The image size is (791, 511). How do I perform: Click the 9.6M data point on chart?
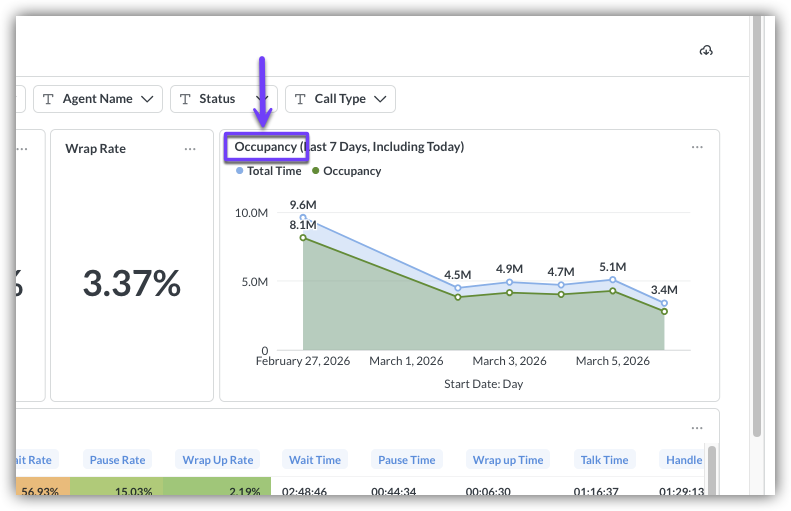click(303, 217)
